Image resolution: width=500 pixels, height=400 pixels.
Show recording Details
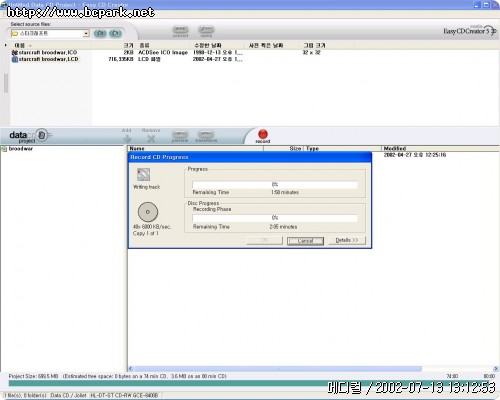[347, 240]
